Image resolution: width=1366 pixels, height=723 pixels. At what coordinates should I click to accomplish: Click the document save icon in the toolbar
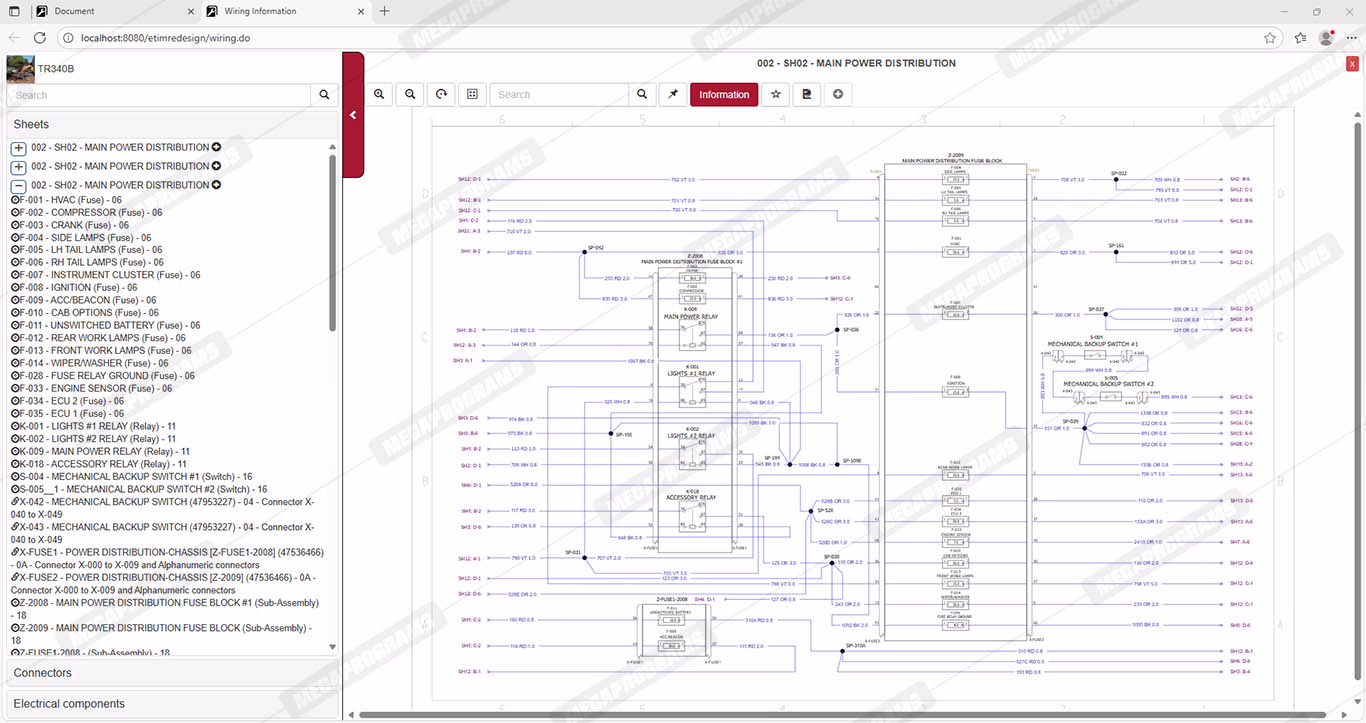click(x=806, y=94)
